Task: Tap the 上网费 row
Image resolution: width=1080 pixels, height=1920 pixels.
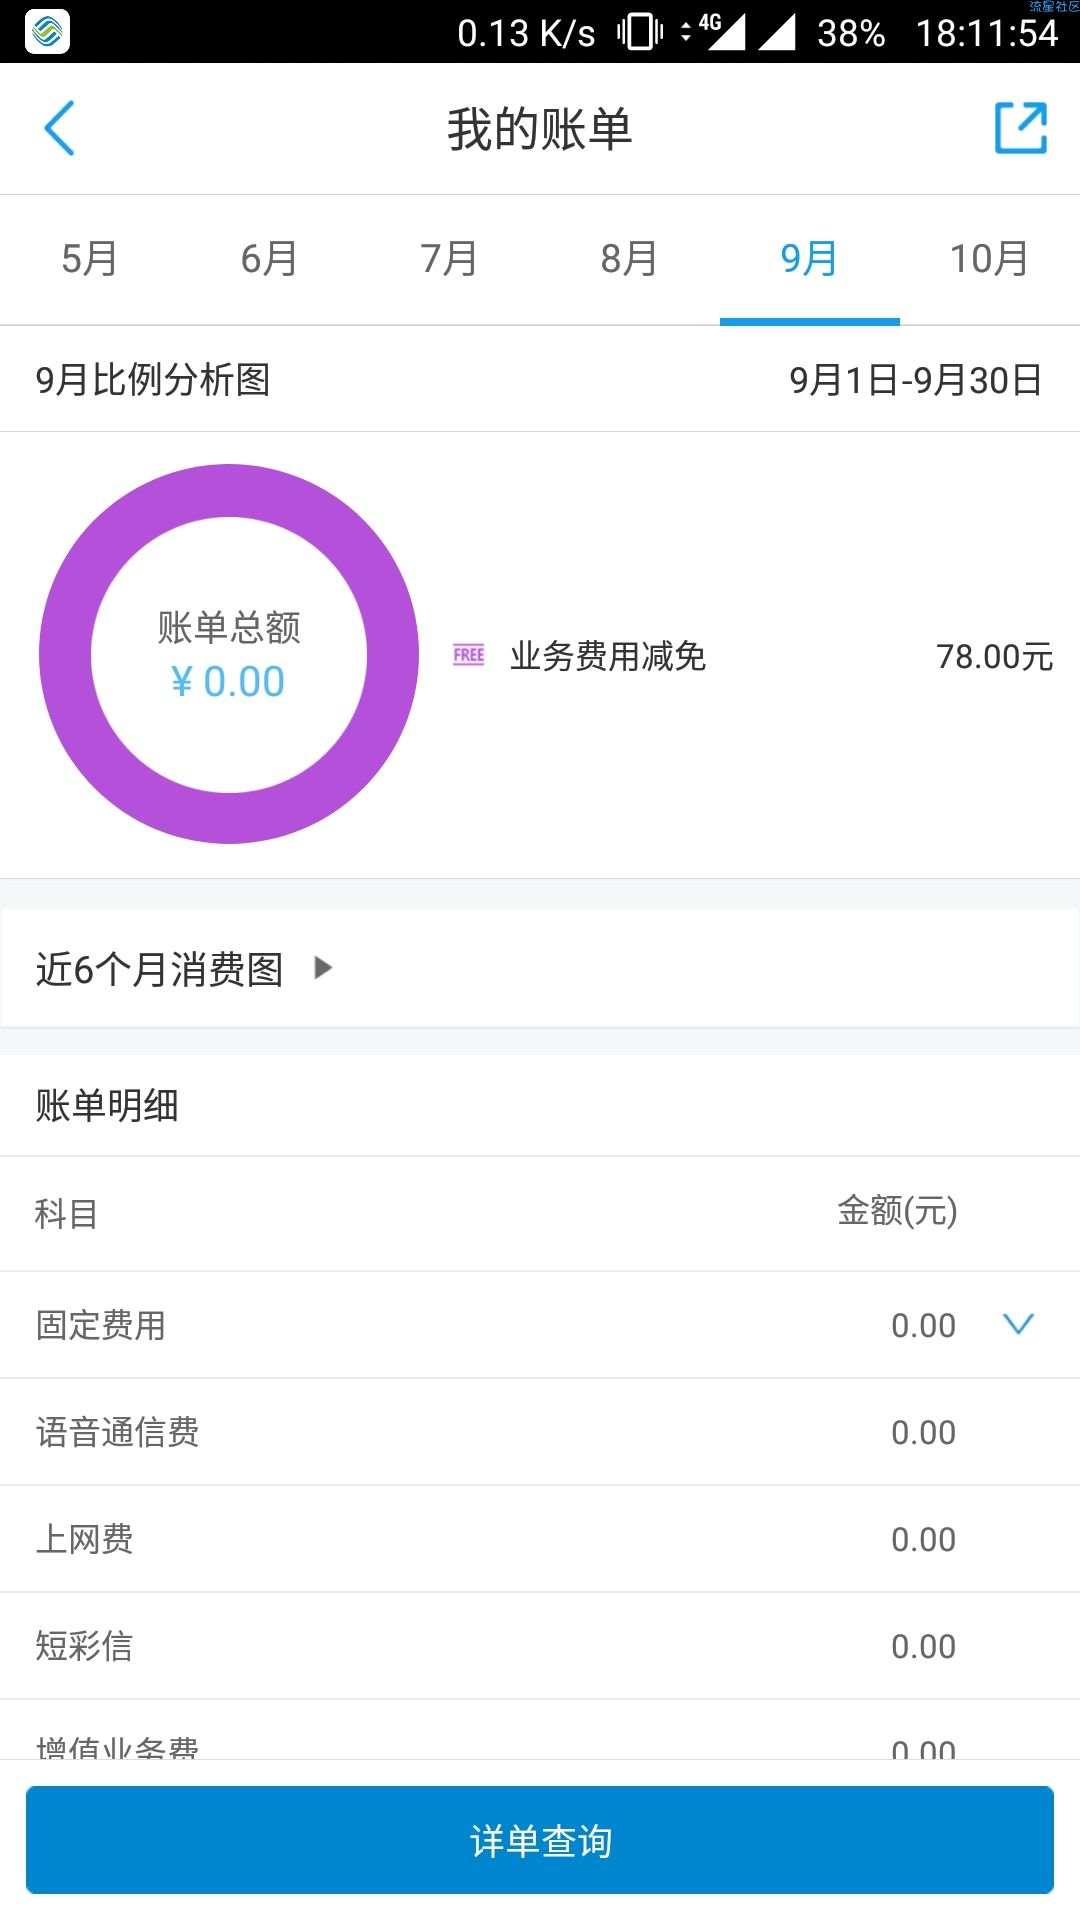Action: (540, 1539)
